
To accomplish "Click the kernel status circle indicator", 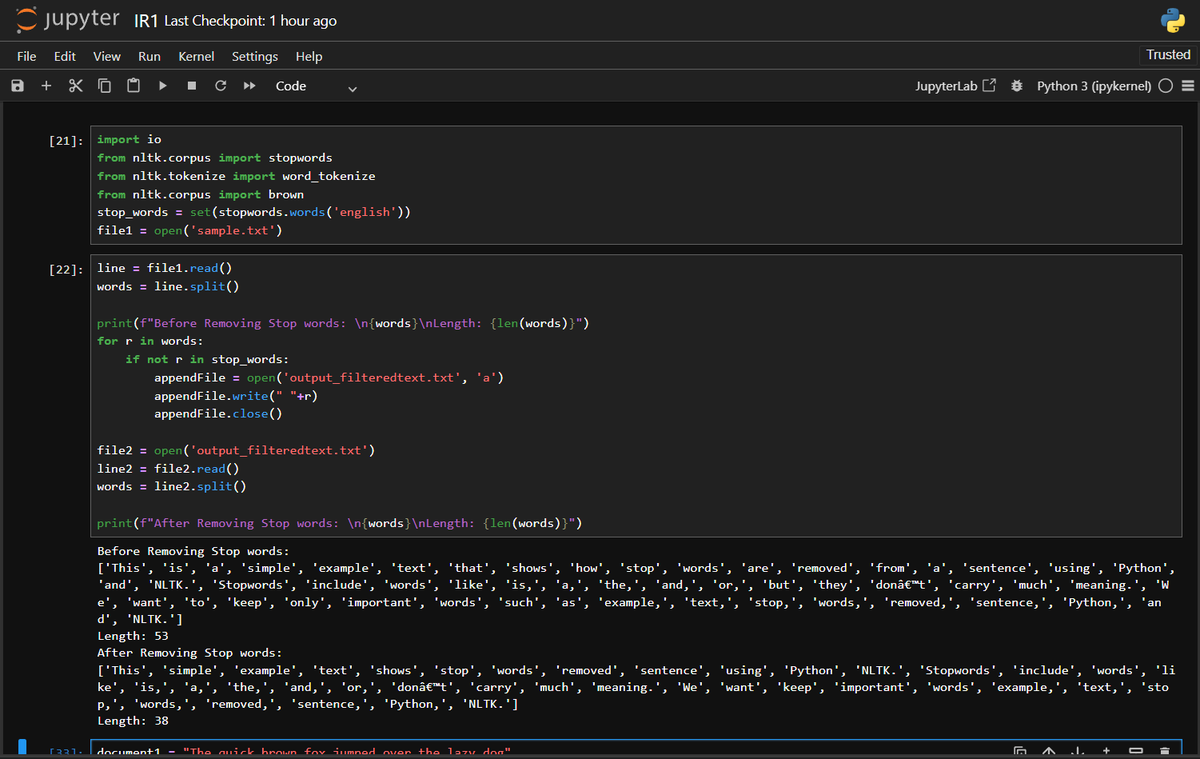I will pyautogui.click(x=1165, y=86).
